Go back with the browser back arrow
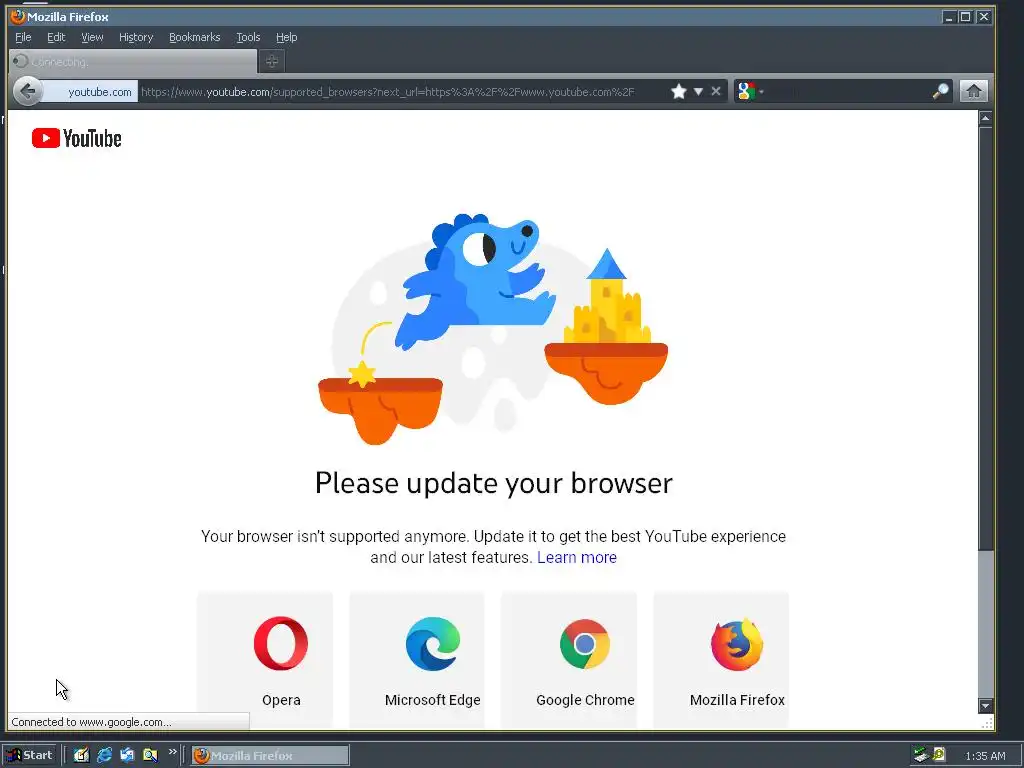This screenshot has height=768, width=1024. pyautogui.click(x=28, y=91)
